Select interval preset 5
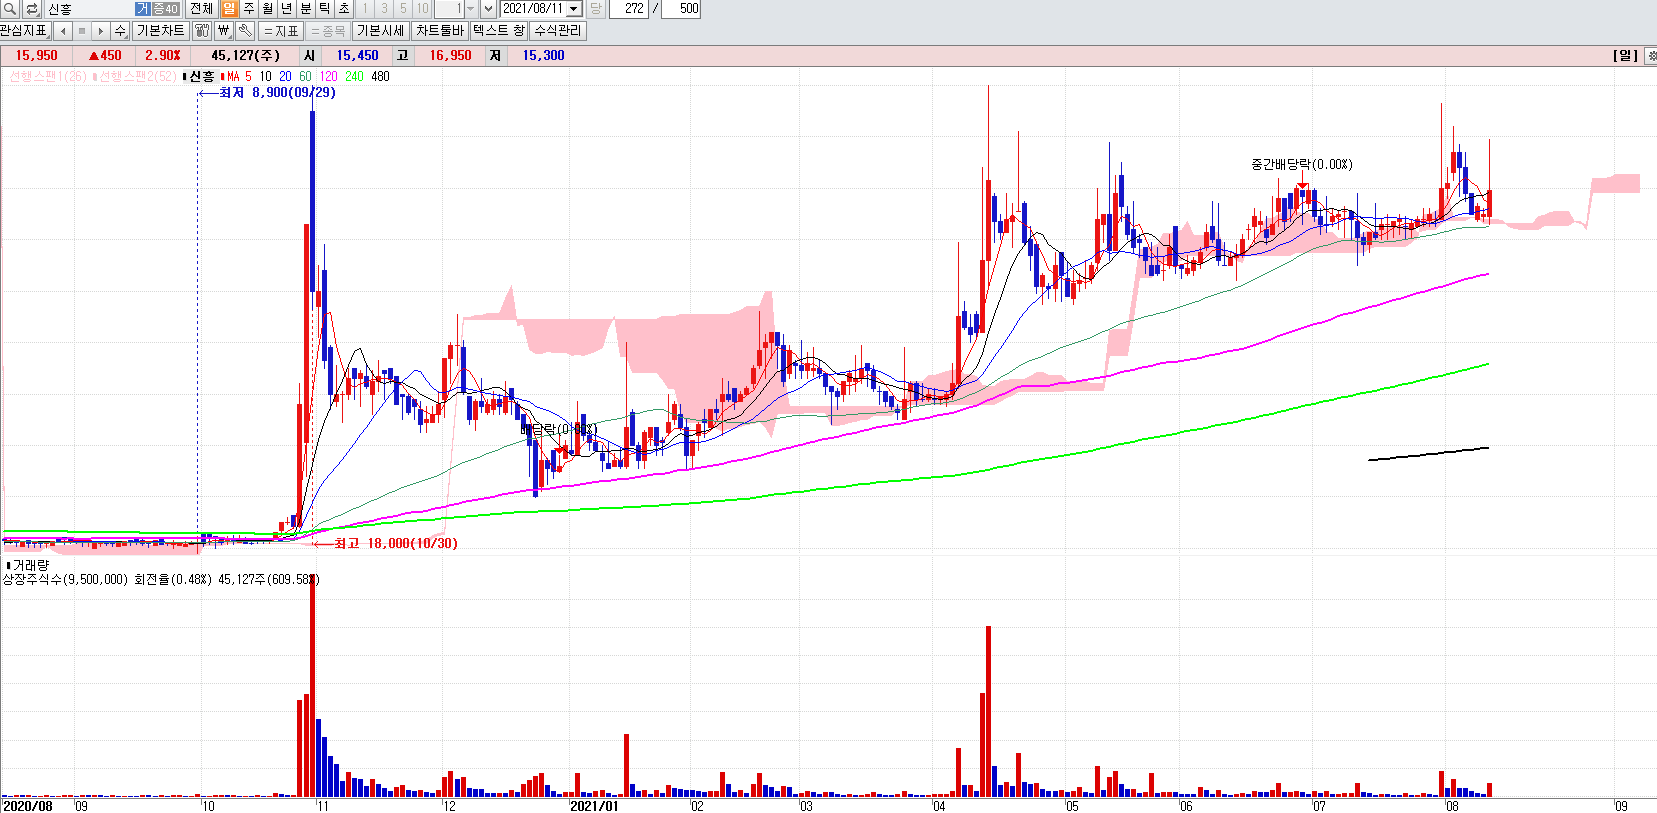The width and height of the screenshot is (1657, 813). tap(403, 9)
